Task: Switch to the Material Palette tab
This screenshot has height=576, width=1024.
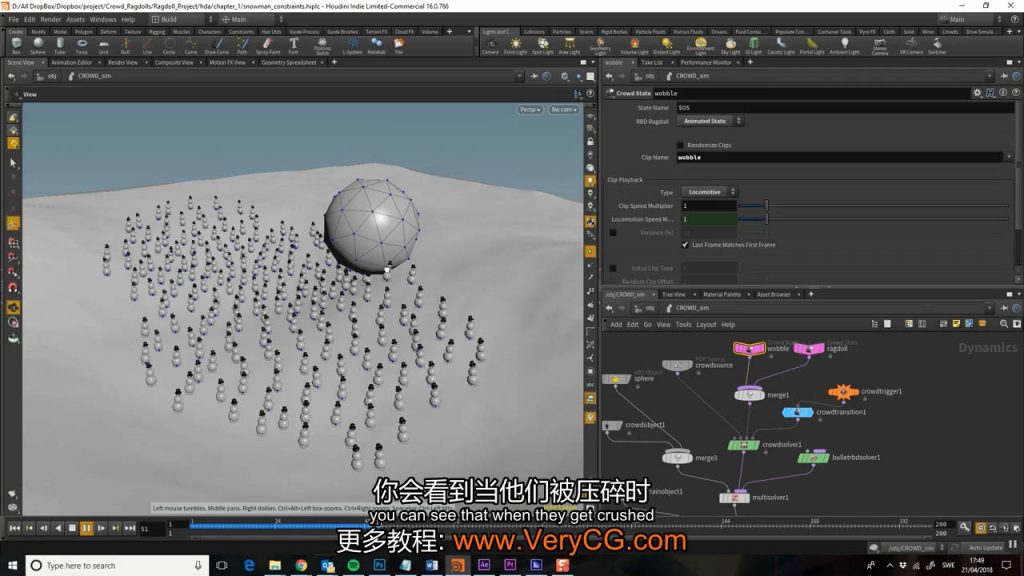Action: pyautogui.click(x=722, y=295)
